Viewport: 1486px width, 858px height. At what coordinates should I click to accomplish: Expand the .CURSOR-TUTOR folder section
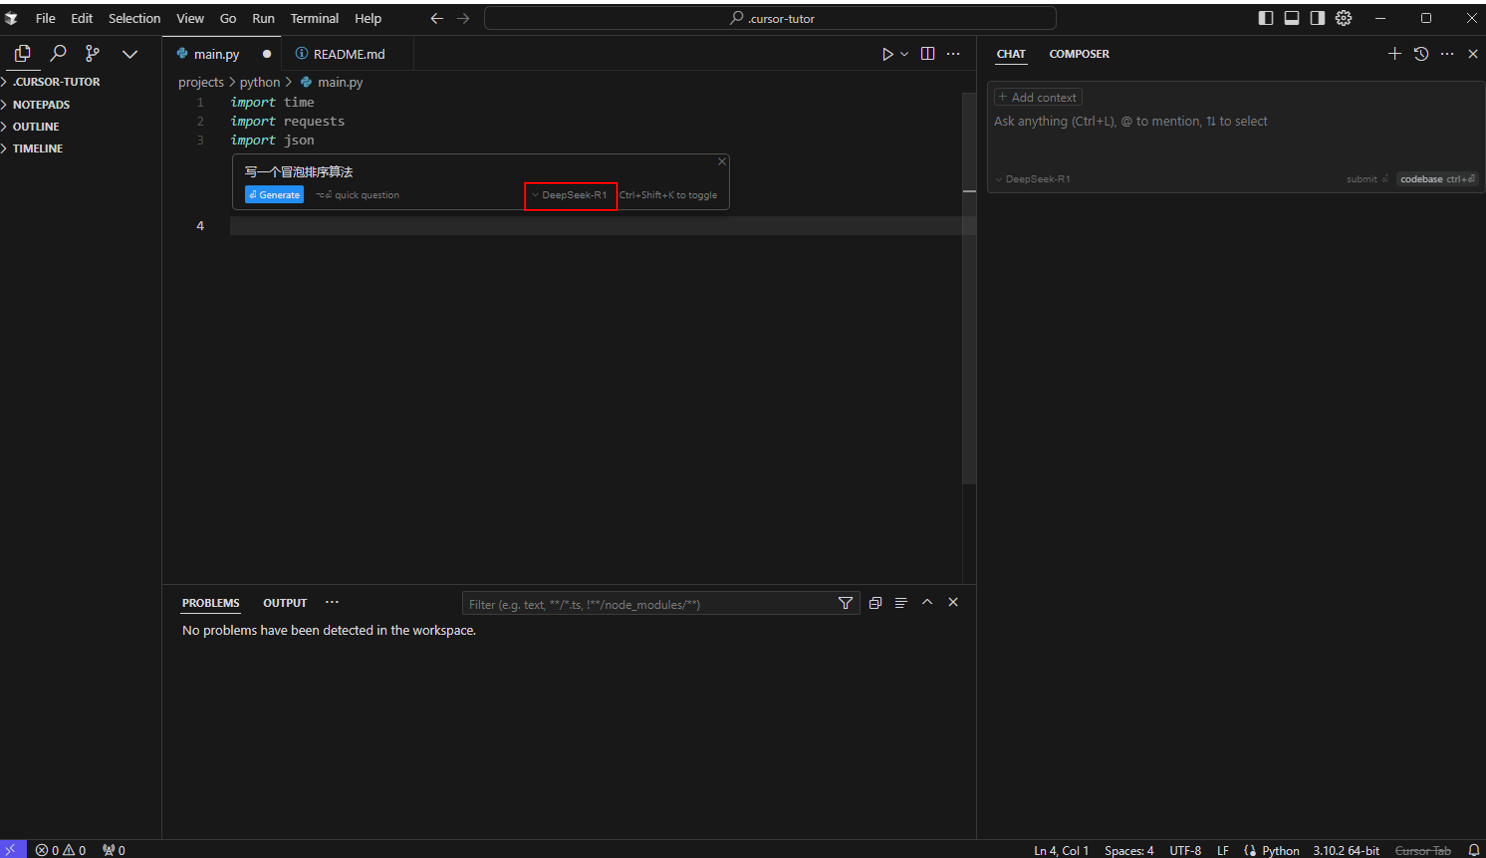(81, 82)
